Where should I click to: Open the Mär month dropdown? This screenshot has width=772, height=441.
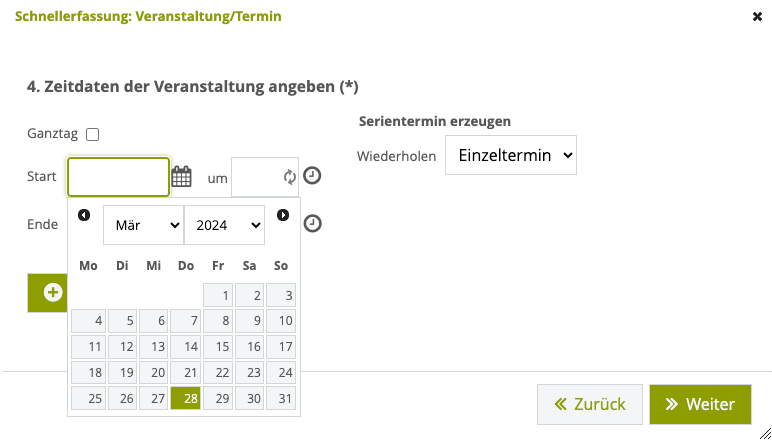[x=143, y=225]
